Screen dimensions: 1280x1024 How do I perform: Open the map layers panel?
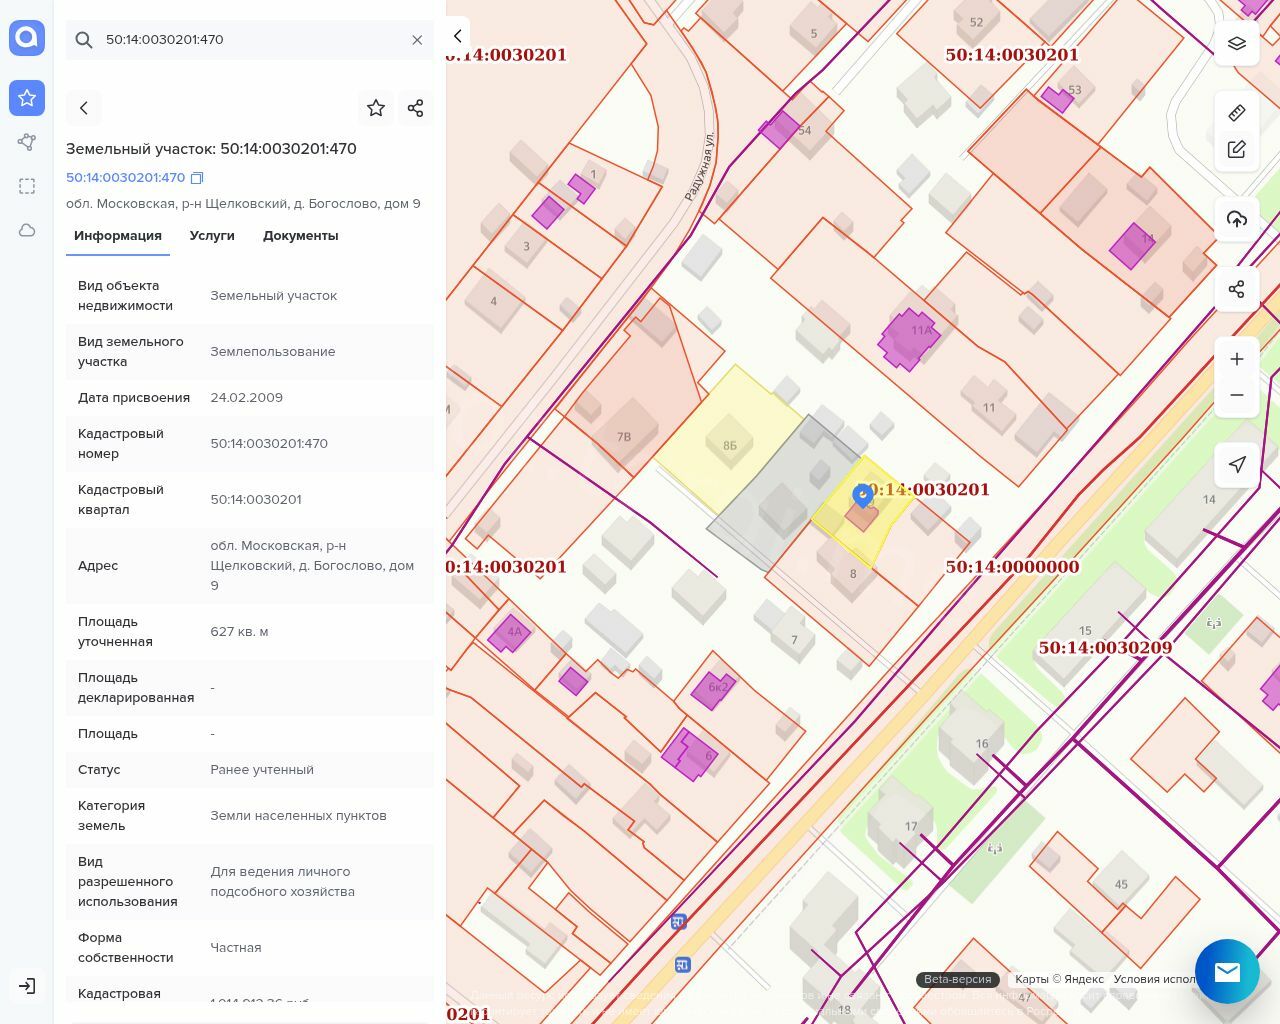click(1236, 43)
